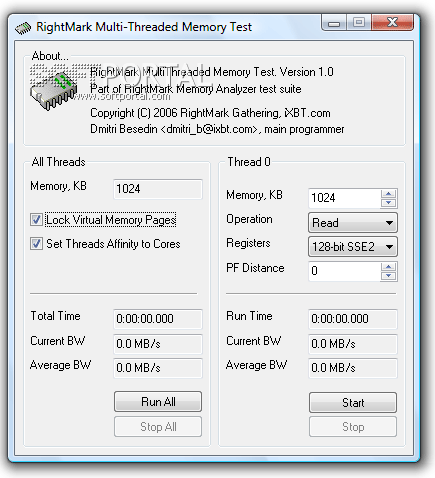
Task: Click the Total Time readout field
Action: (x=158, y=319)
